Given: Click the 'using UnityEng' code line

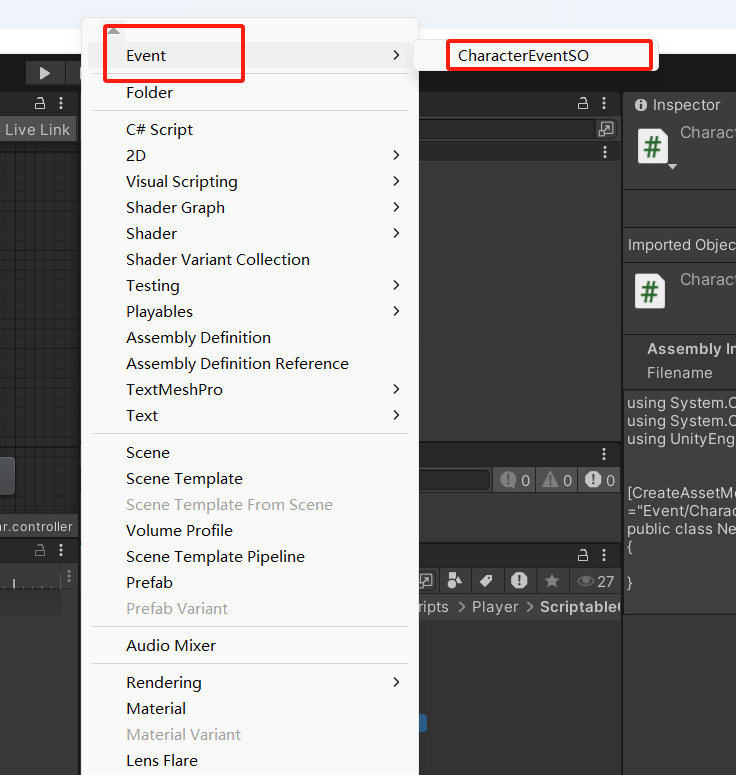Looking at the screenshot, I should [x=681, y=439].
